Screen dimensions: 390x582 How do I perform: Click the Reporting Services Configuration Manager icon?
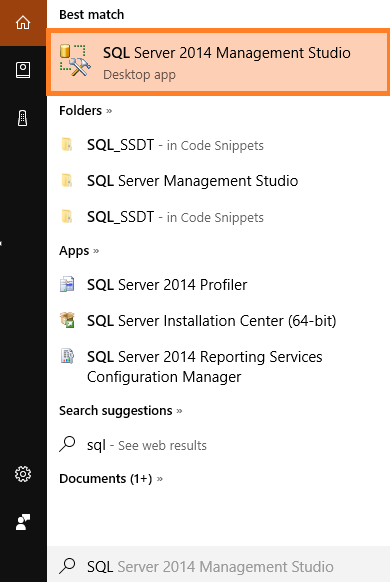(67, 356)
